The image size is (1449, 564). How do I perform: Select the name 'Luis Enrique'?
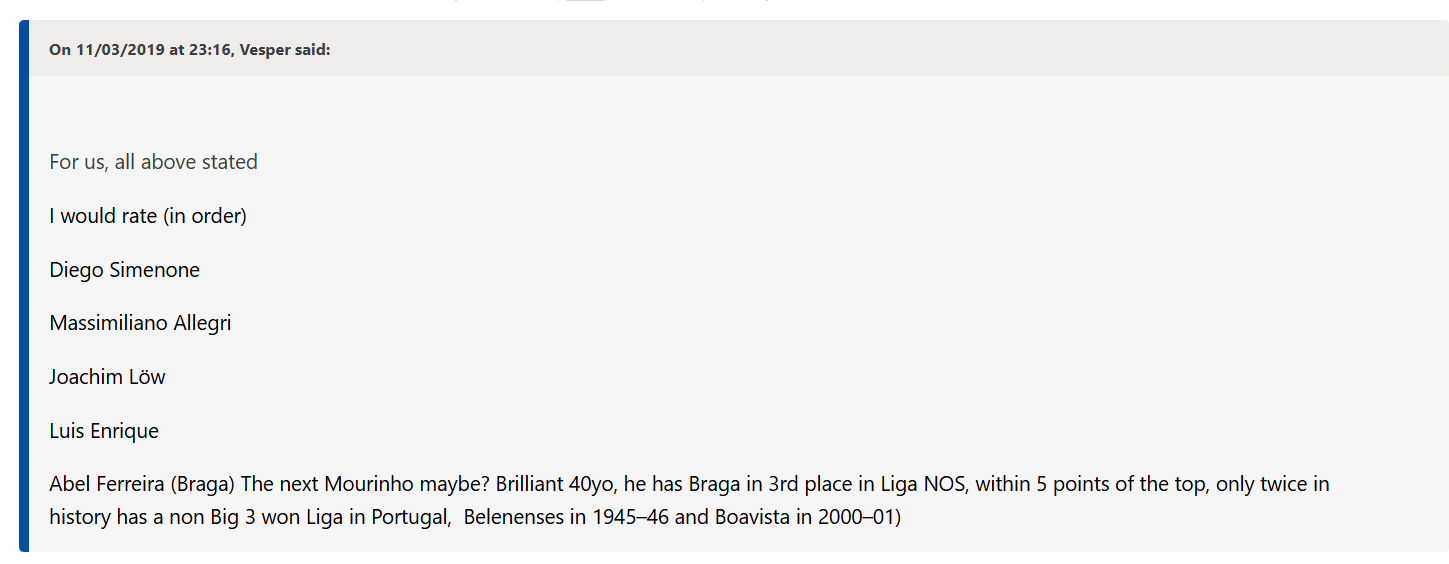click(x=104, y=431)
